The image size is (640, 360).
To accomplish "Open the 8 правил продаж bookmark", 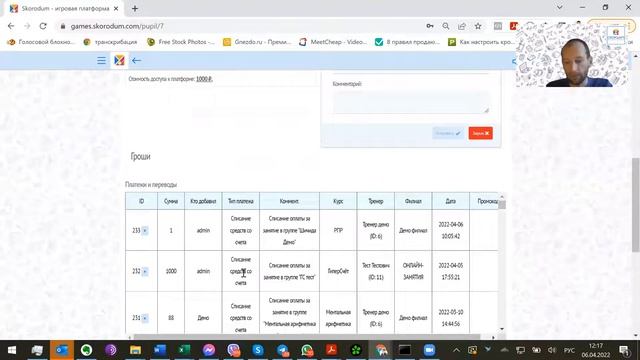I will (x=407, y=42).
